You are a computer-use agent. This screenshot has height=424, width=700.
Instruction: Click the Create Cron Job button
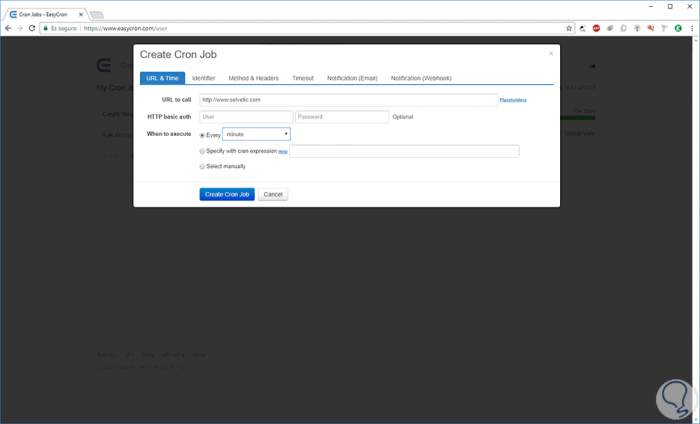[x=227, y=194]
